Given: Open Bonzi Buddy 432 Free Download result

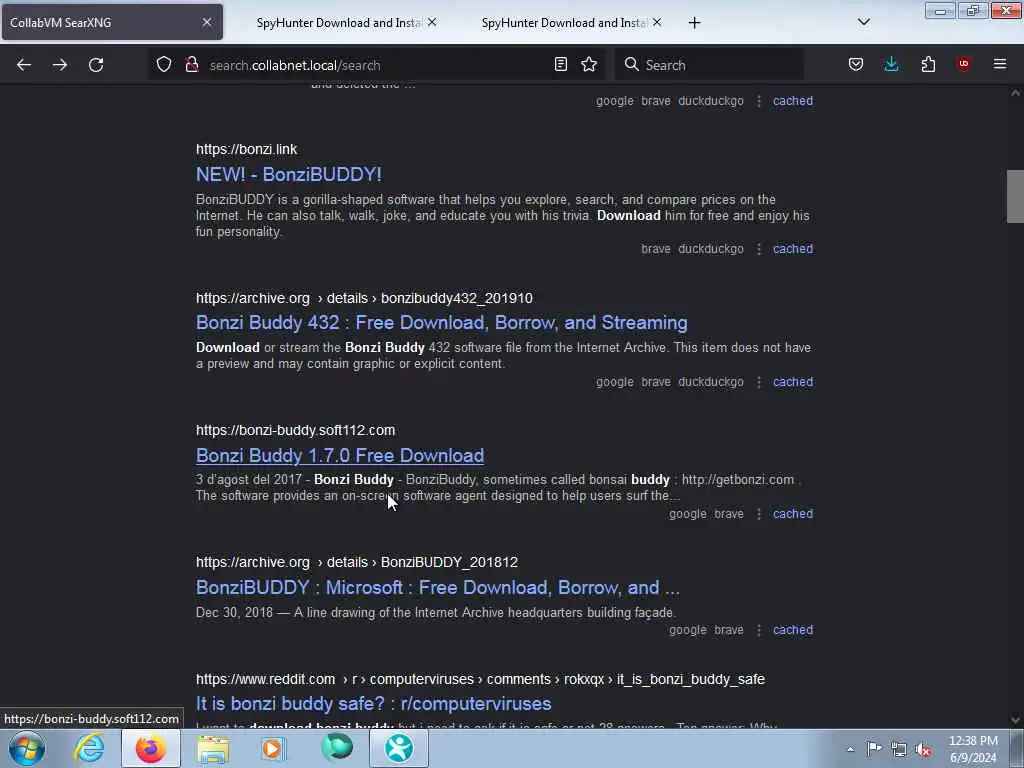Looking at the screenshot, I should click(441, 323).
